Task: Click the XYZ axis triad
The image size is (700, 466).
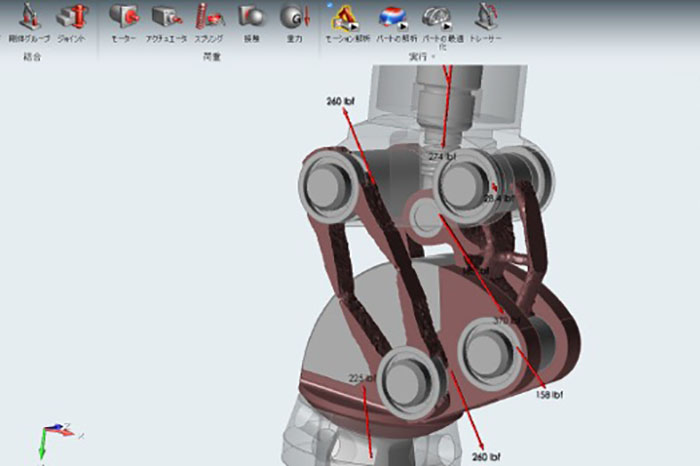Action: (53, 439)
